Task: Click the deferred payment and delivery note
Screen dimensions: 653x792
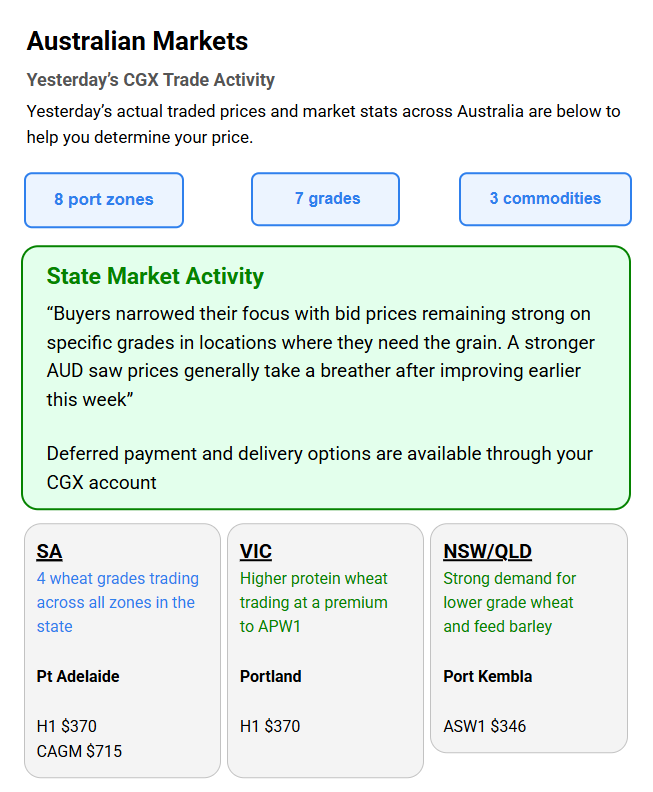Action: (x=320, y=468)
